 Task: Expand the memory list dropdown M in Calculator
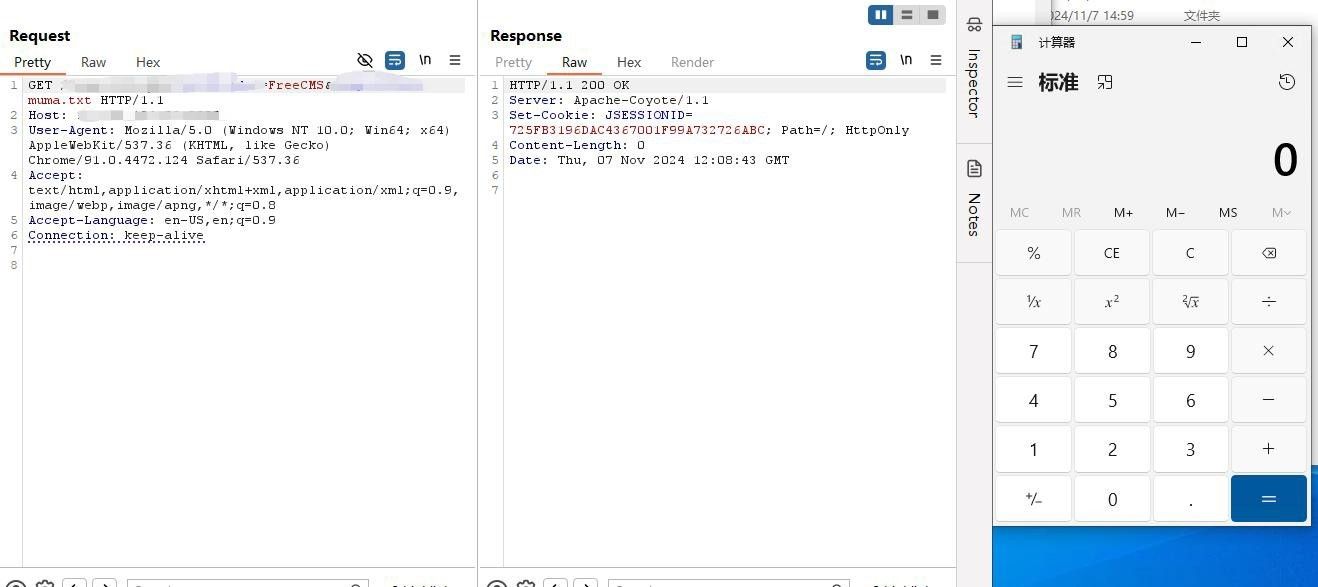tap(1281, 212)
